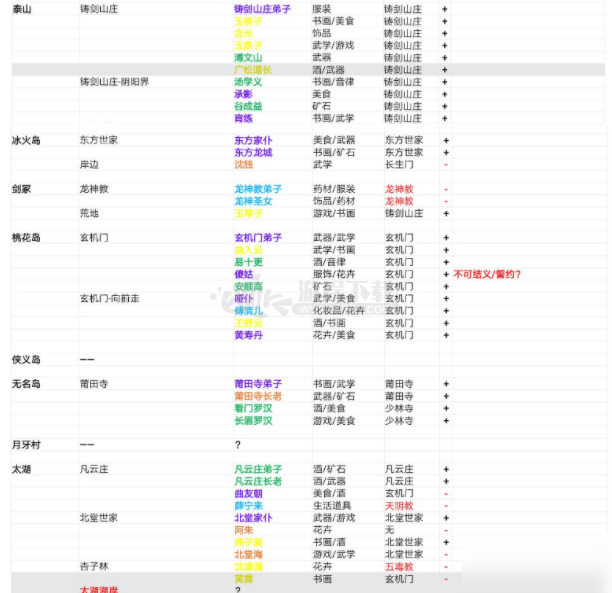Click the name cell '东方家仆'
612x593 pixels.
(x=253, y=140)
